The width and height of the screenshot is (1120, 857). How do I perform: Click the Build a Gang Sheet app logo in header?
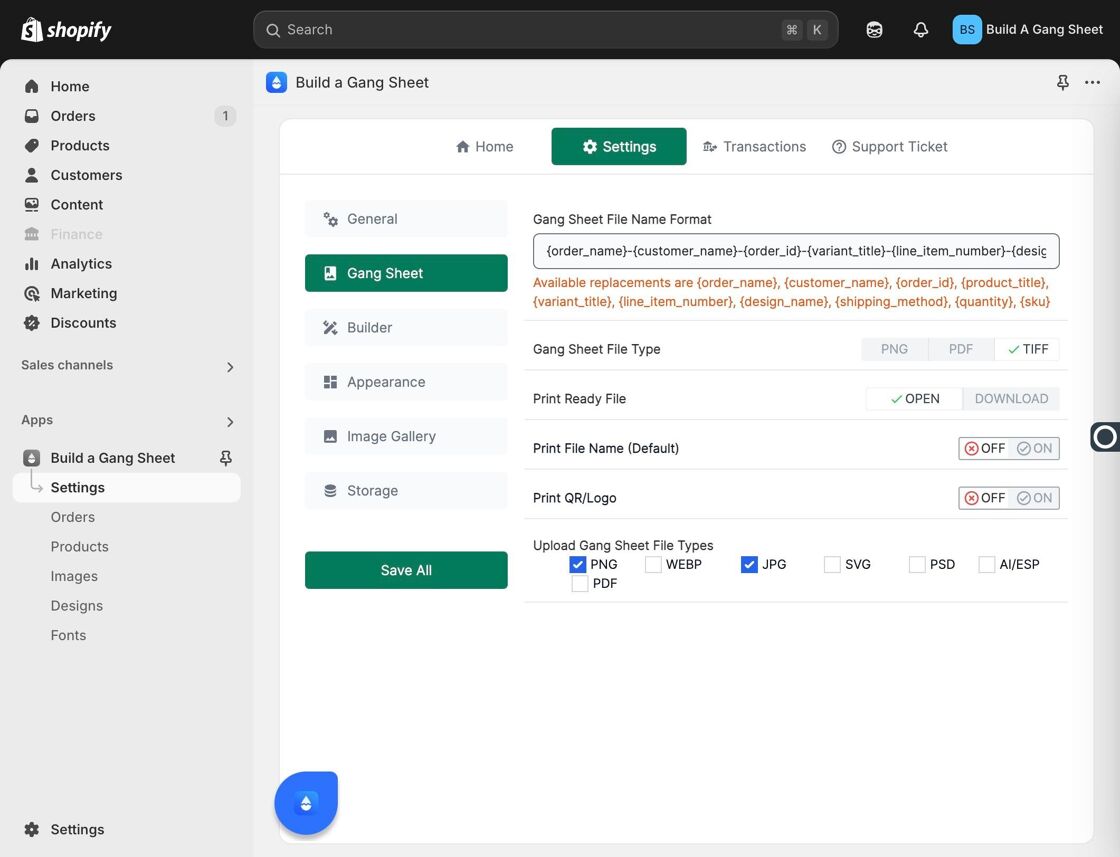pos(276,82)
